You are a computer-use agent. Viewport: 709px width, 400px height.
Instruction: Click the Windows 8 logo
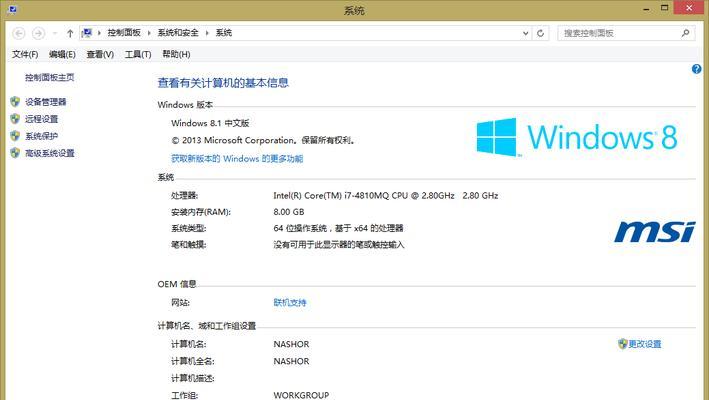(x=577, y=137)
